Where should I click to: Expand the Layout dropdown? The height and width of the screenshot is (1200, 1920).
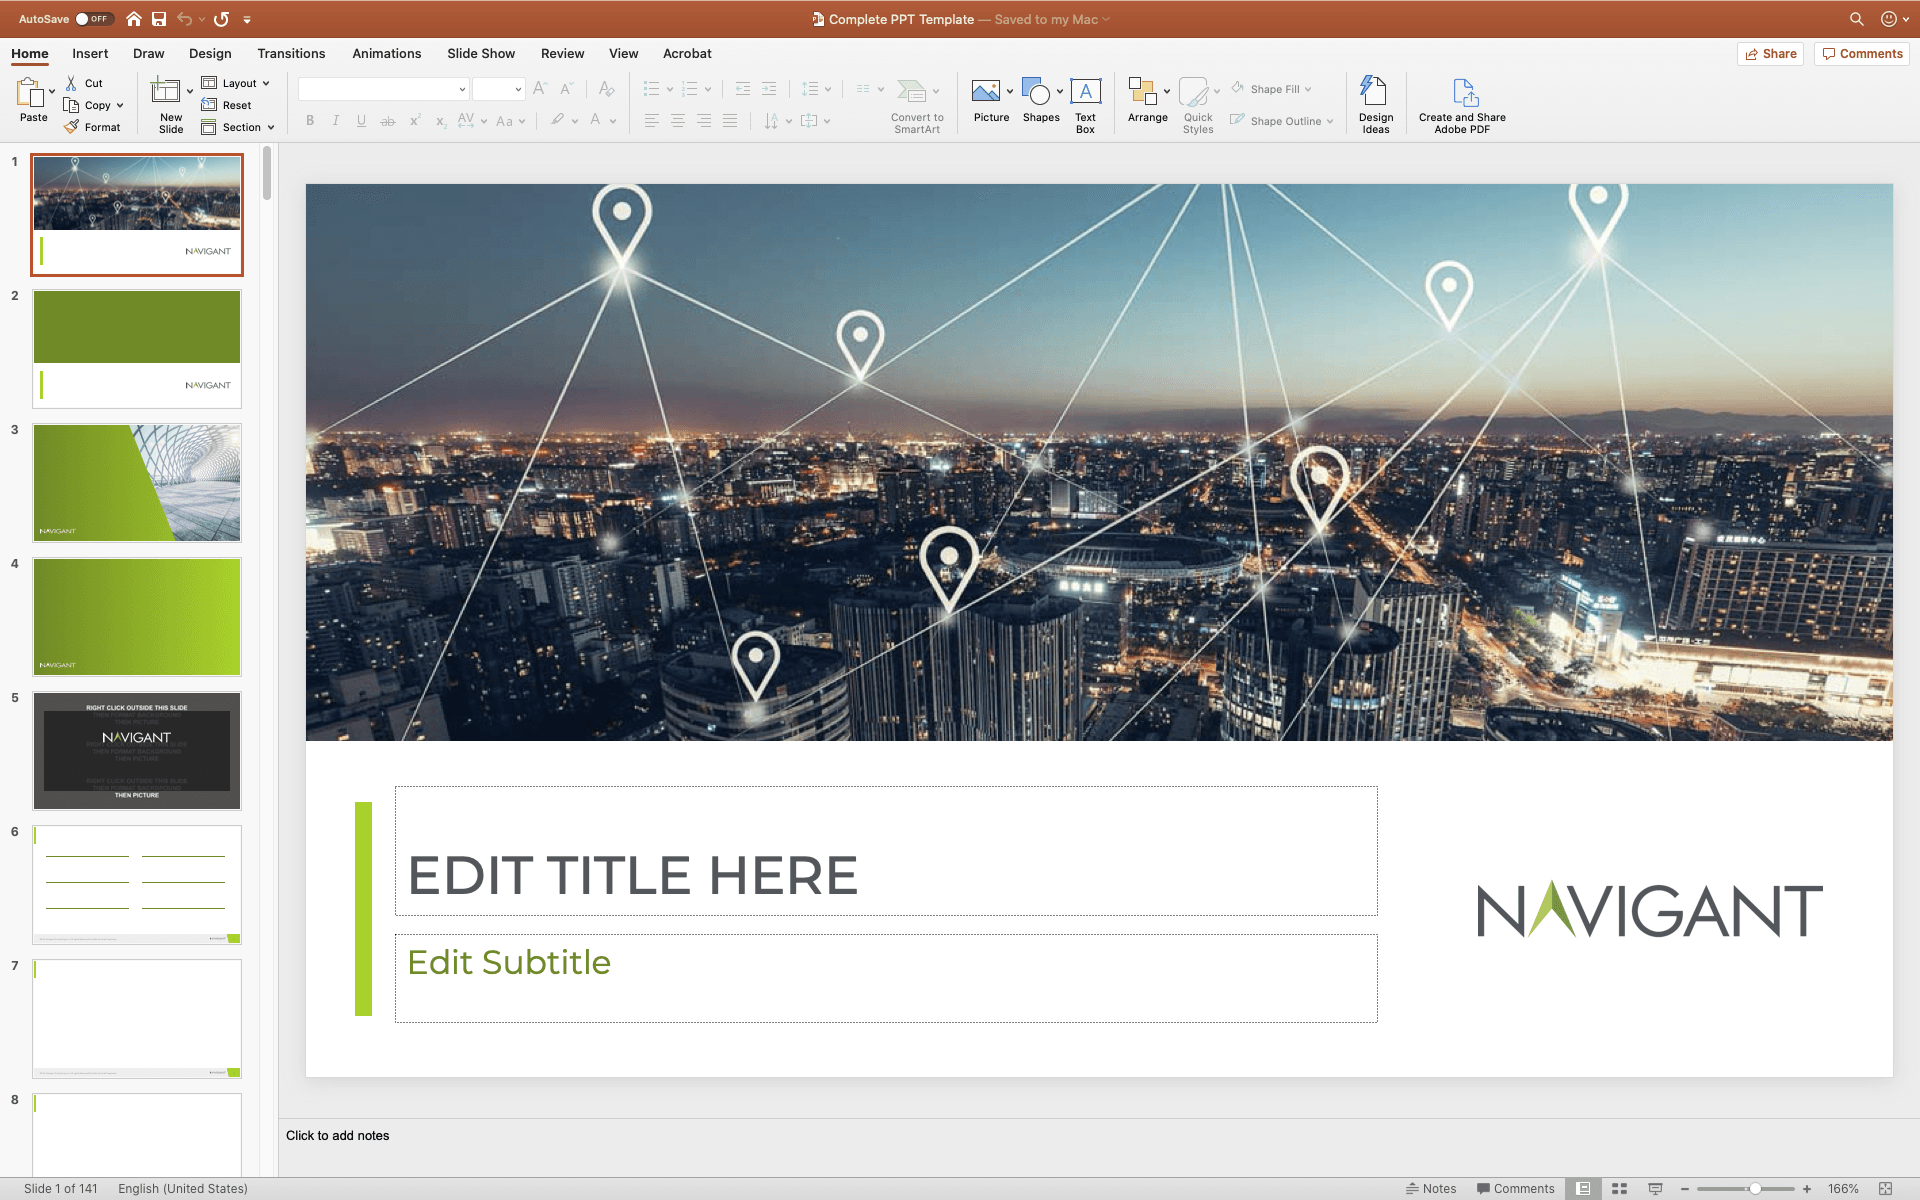tap(237, 83)
